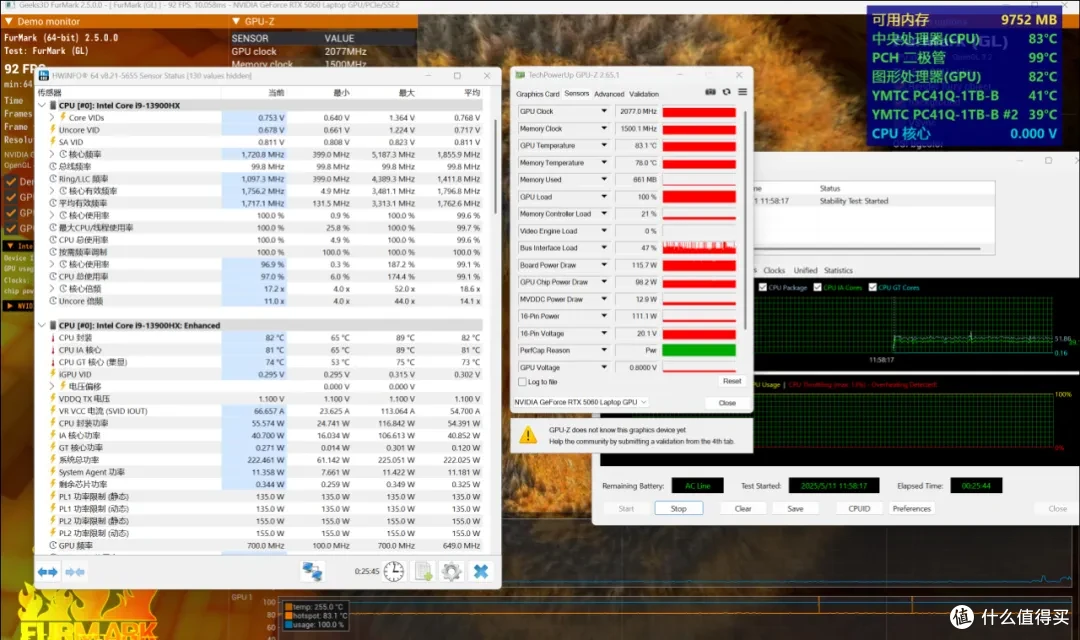Open Statistics tab in stability test
The image size is (1080, 640).
coord(838,270)
